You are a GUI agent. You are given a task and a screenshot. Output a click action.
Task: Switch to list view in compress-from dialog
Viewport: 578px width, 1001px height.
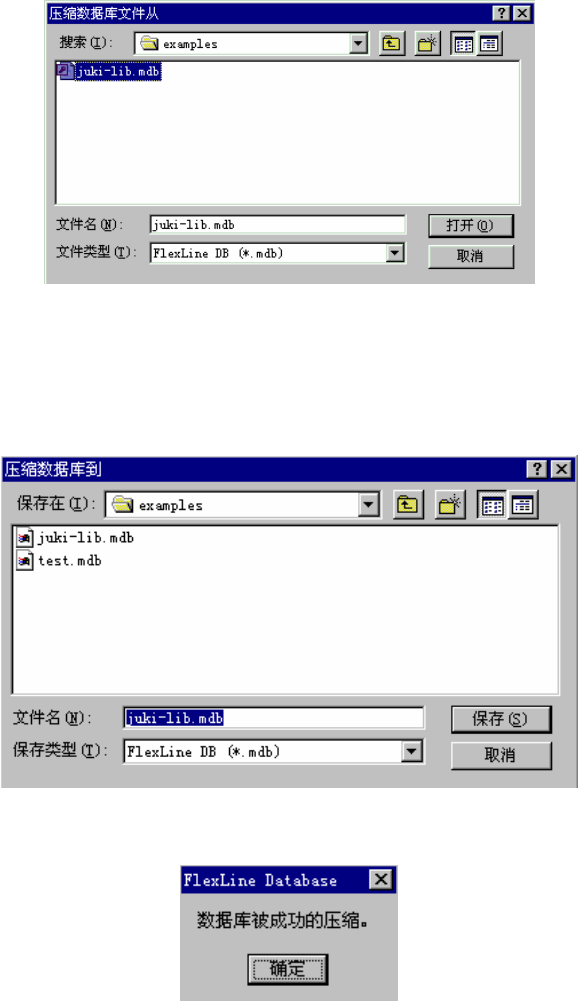coord(463,43)
